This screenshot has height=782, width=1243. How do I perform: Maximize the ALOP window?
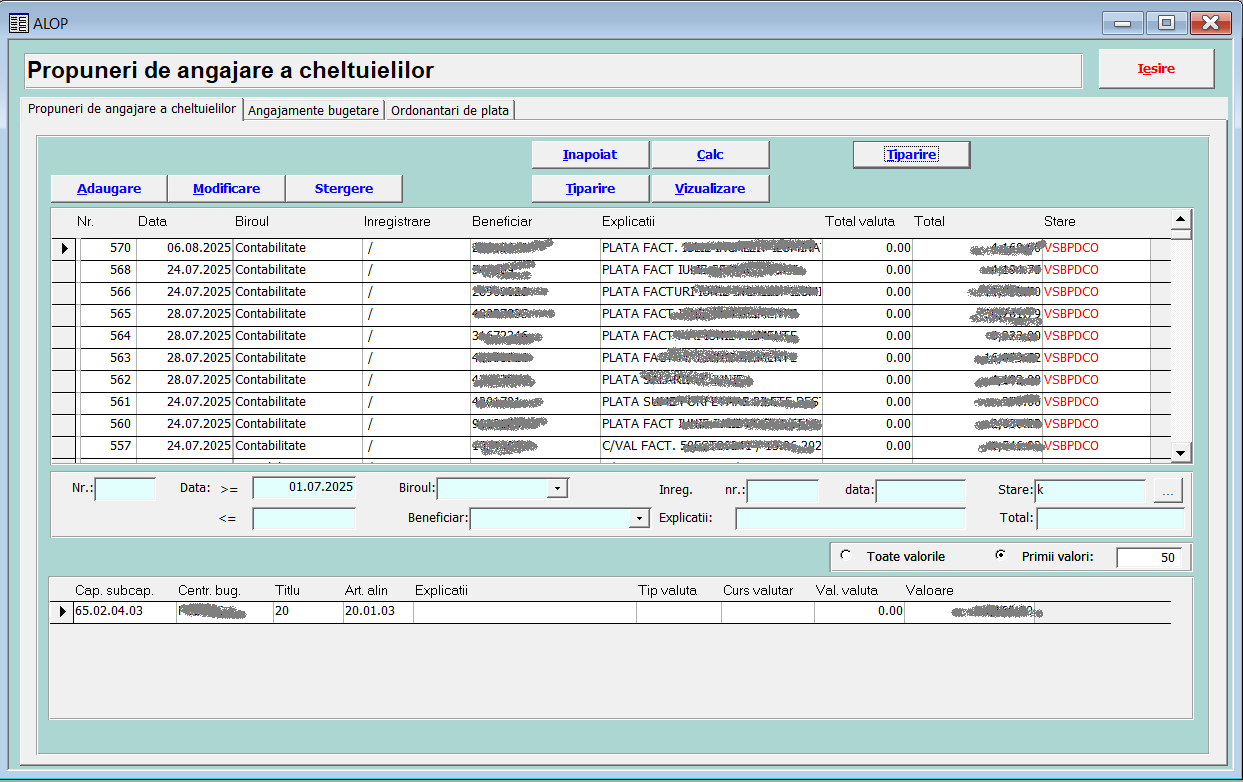(x=1166, y=23)
